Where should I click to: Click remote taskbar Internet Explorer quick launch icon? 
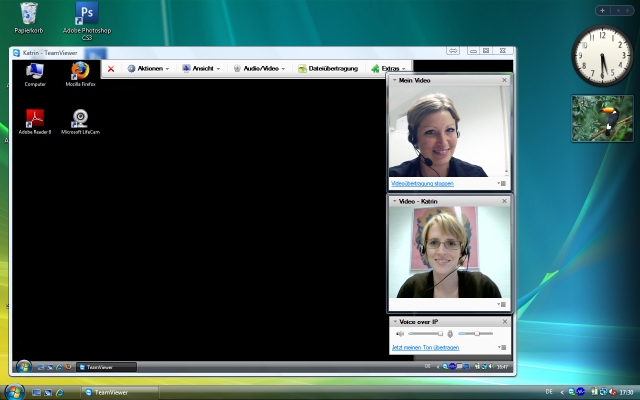click(x=59, y=367)
